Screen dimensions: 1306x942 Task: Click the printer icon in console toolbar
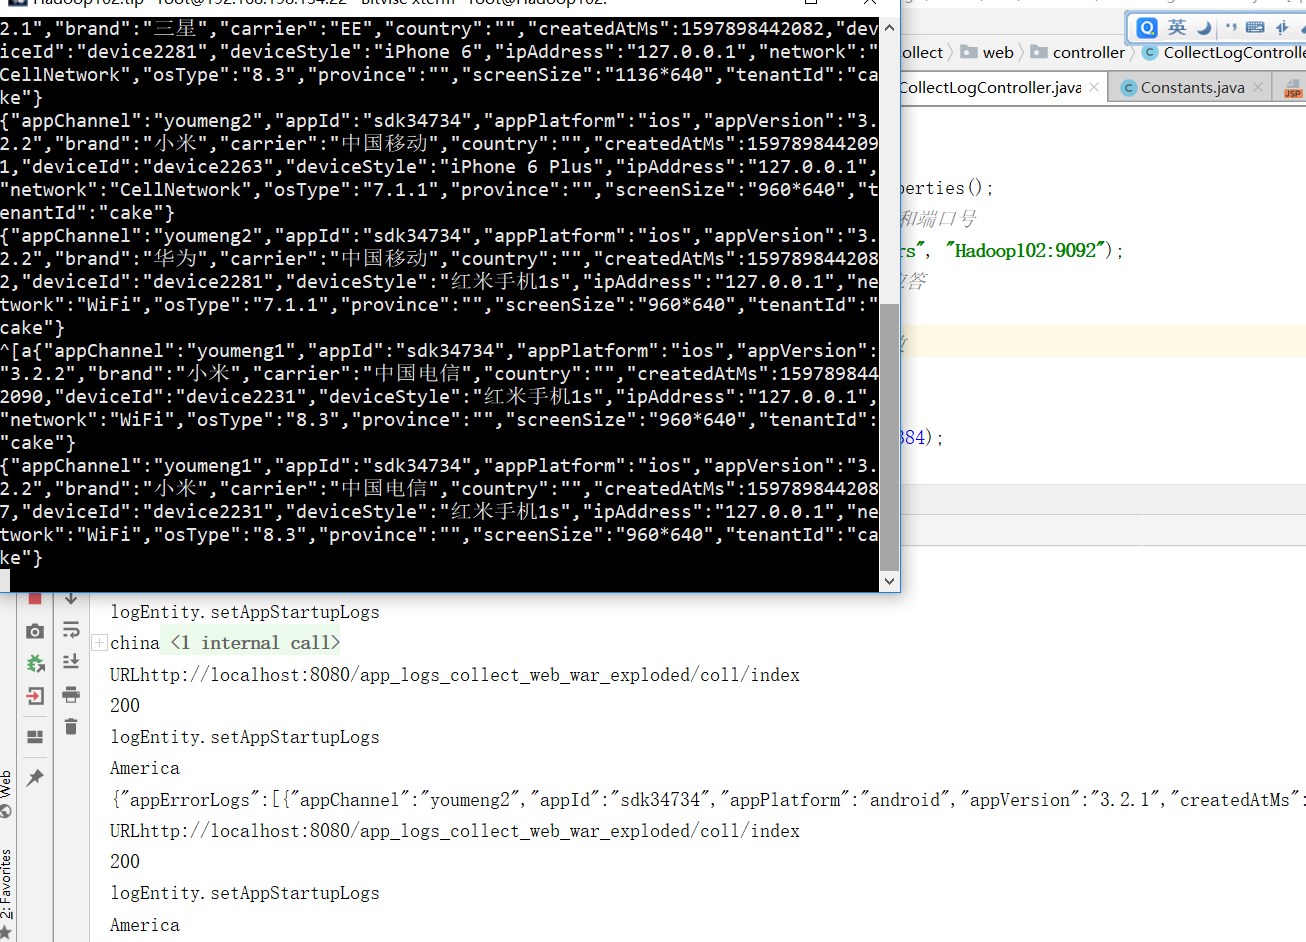[x=71, y=694]
